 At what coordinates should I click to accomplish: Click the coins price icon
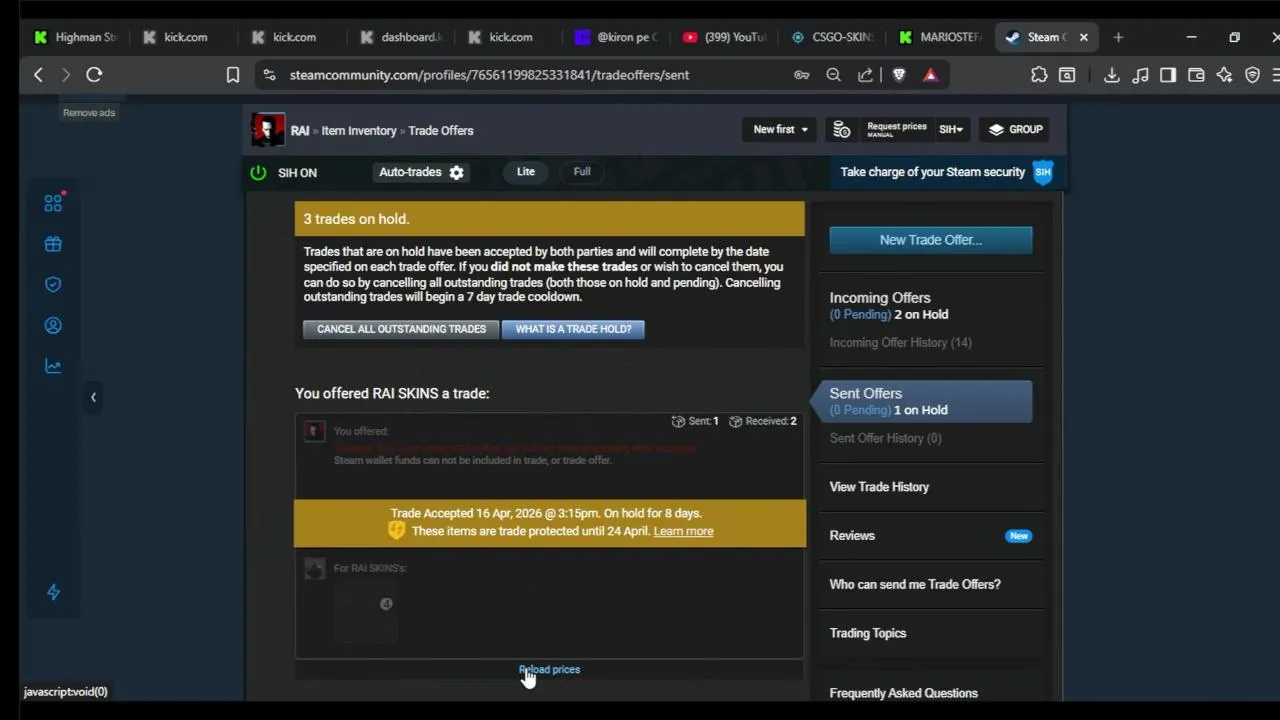842,129
